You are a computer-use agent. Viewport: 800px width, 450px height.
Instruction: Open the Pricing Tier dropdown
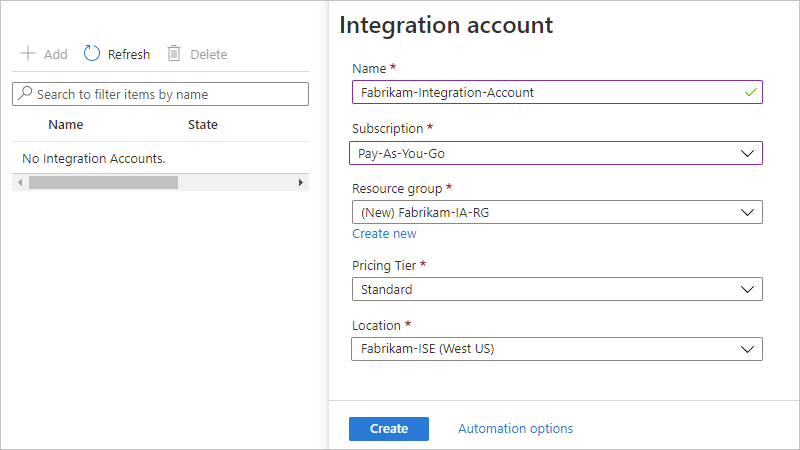click(557, 289)
